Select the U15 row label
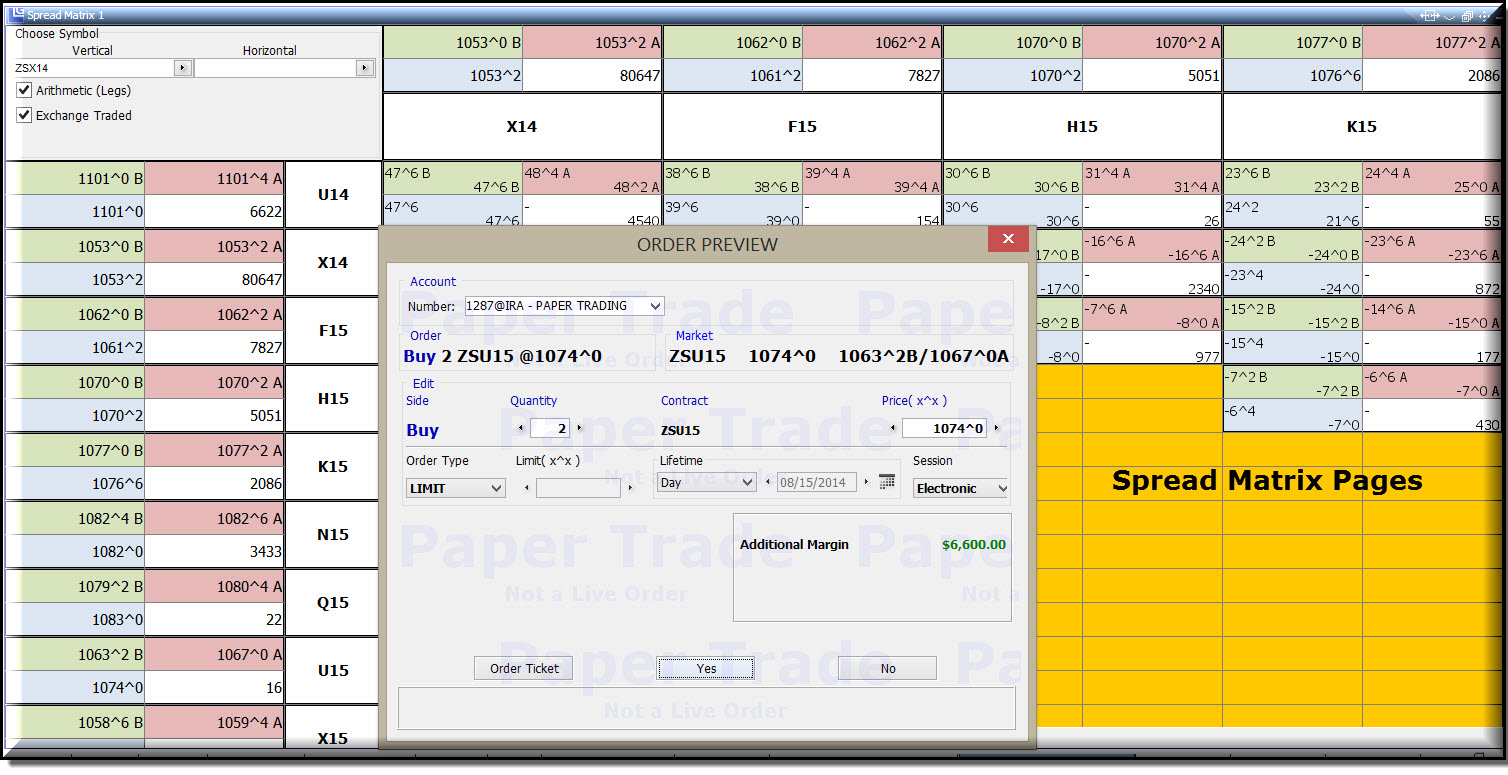This screenshot has width=1508, height=775. (x=333, y=671)
